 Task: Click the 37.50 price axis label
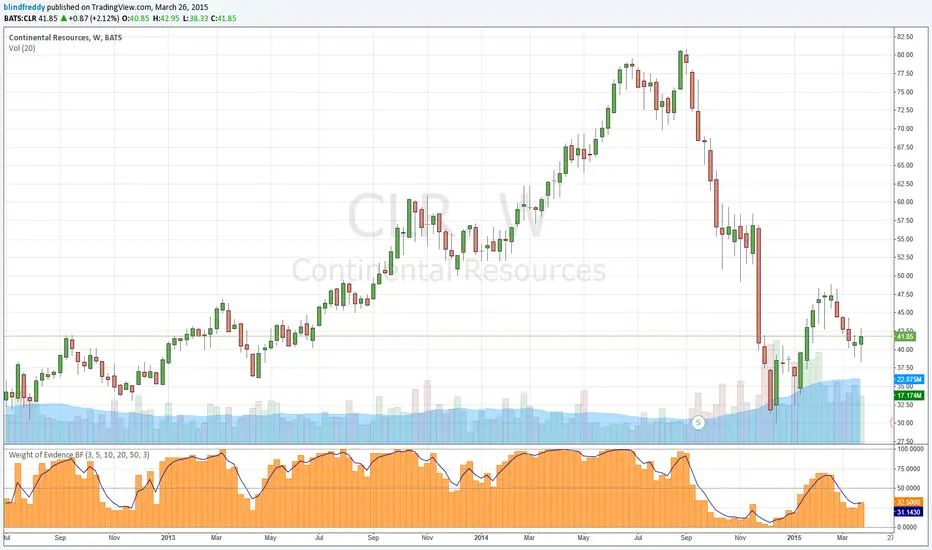click(x=905, y=368)
